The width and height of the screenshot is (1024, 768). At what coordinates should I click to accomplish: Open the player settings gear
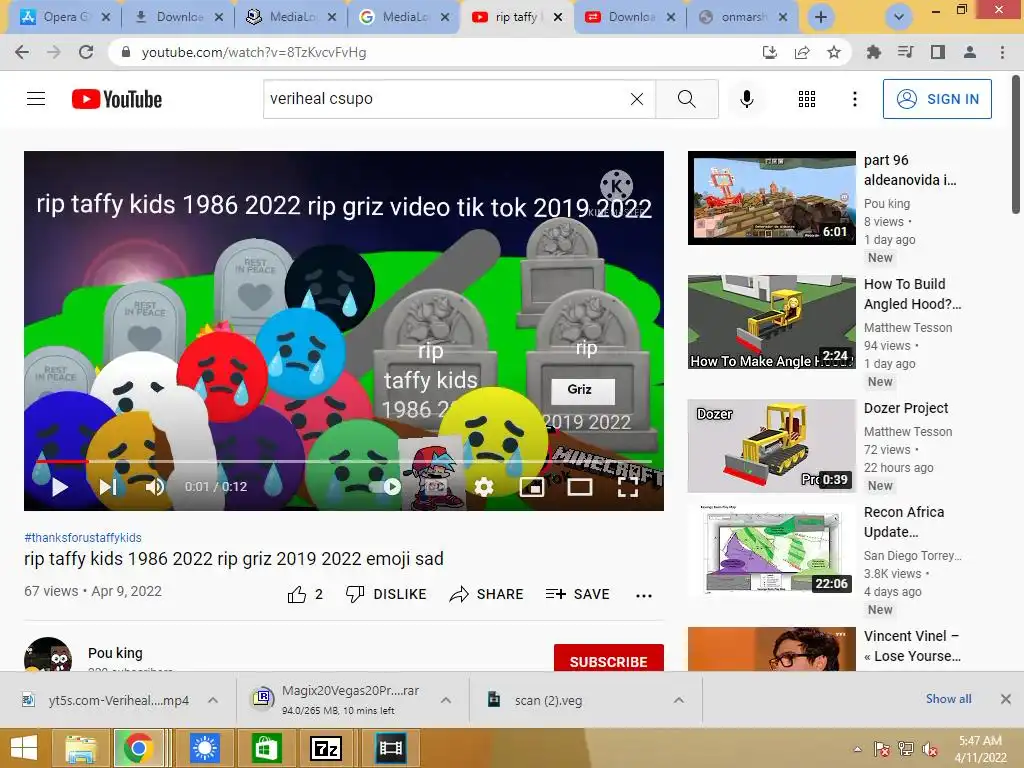click(484, 487)
